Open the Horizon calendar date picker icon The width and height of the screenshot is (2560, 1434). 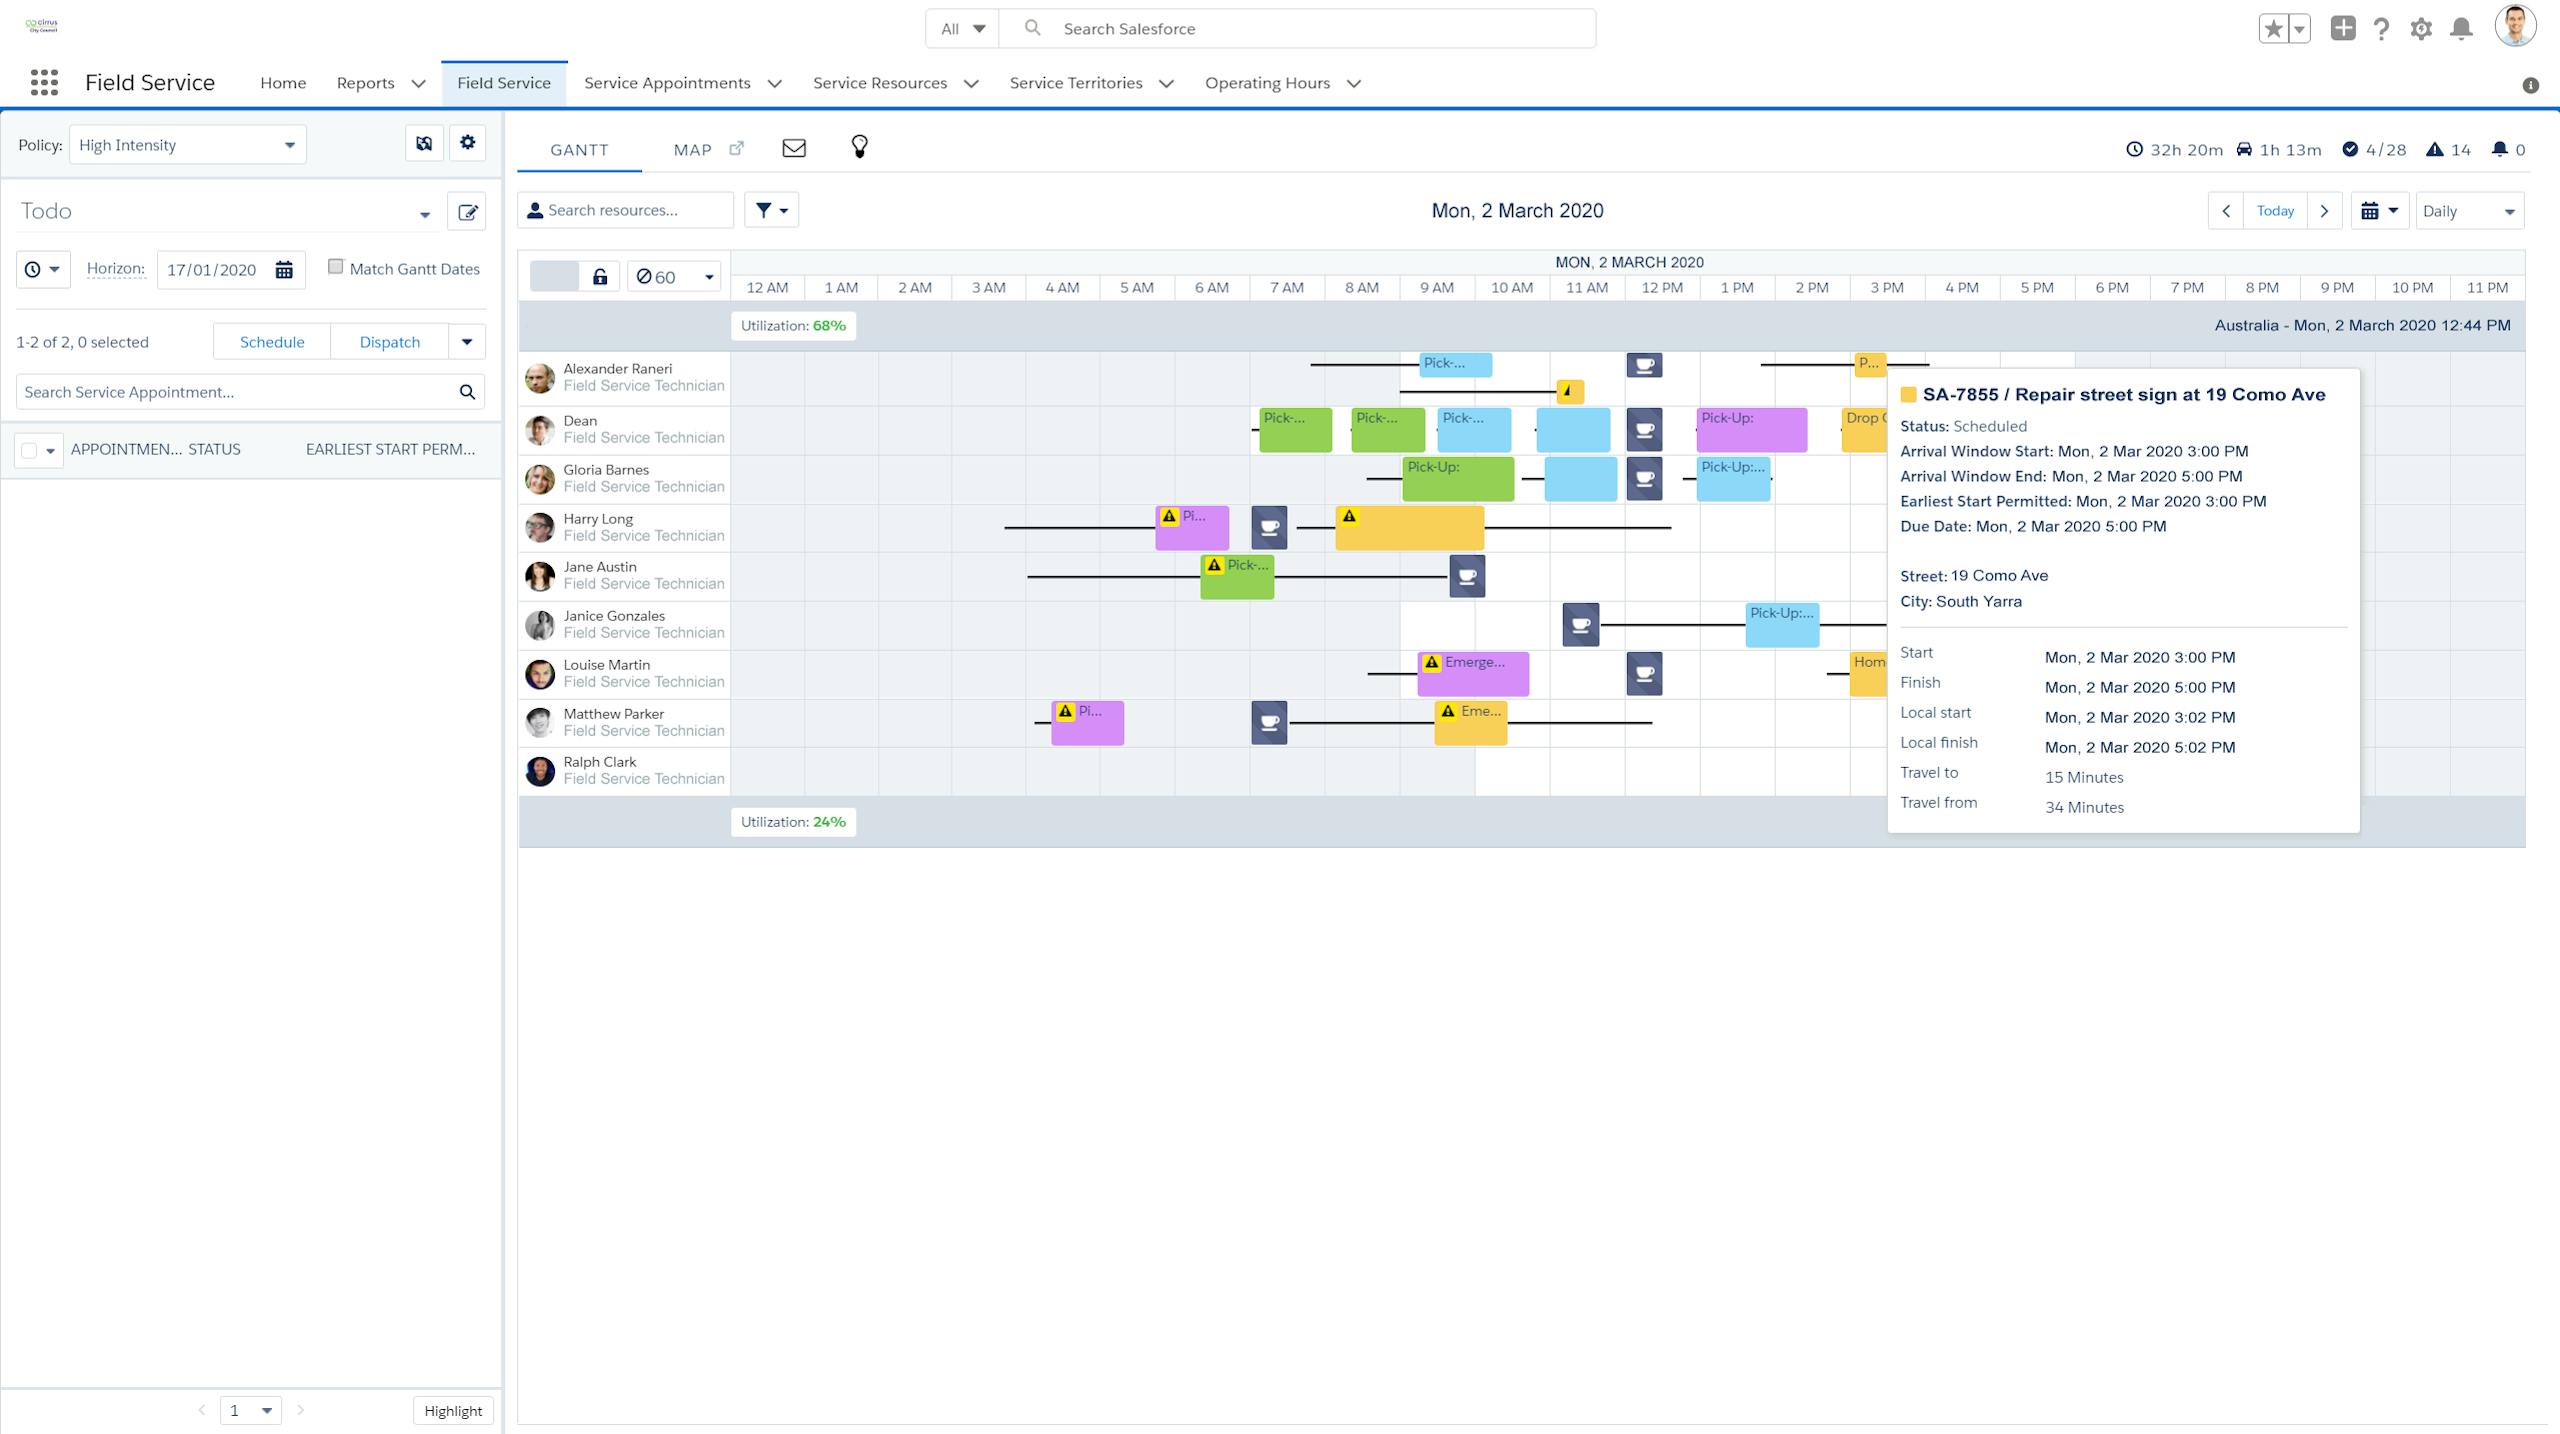[x=284, y=270]
